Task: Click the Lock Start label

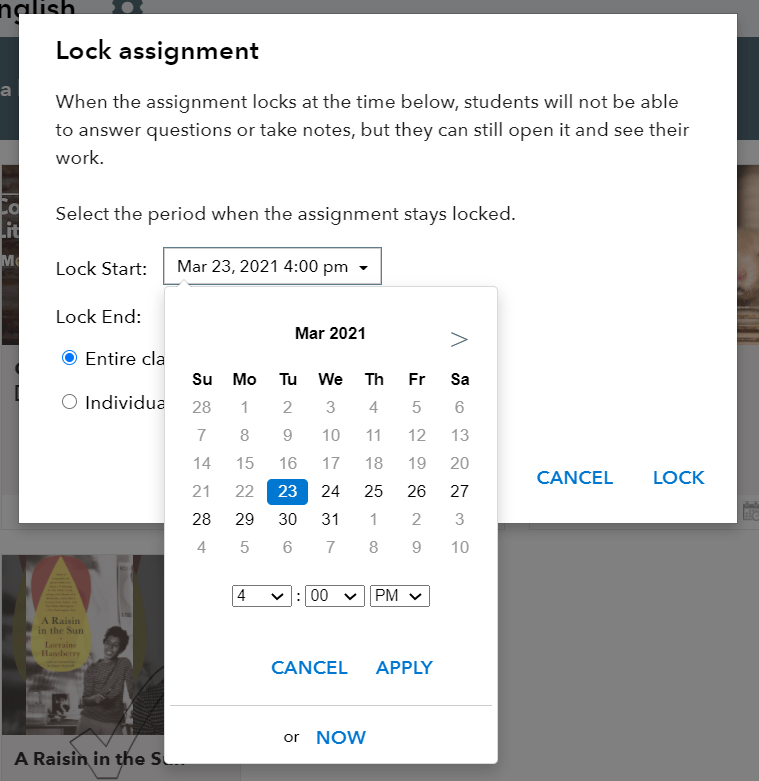Action: click(102, 269)
